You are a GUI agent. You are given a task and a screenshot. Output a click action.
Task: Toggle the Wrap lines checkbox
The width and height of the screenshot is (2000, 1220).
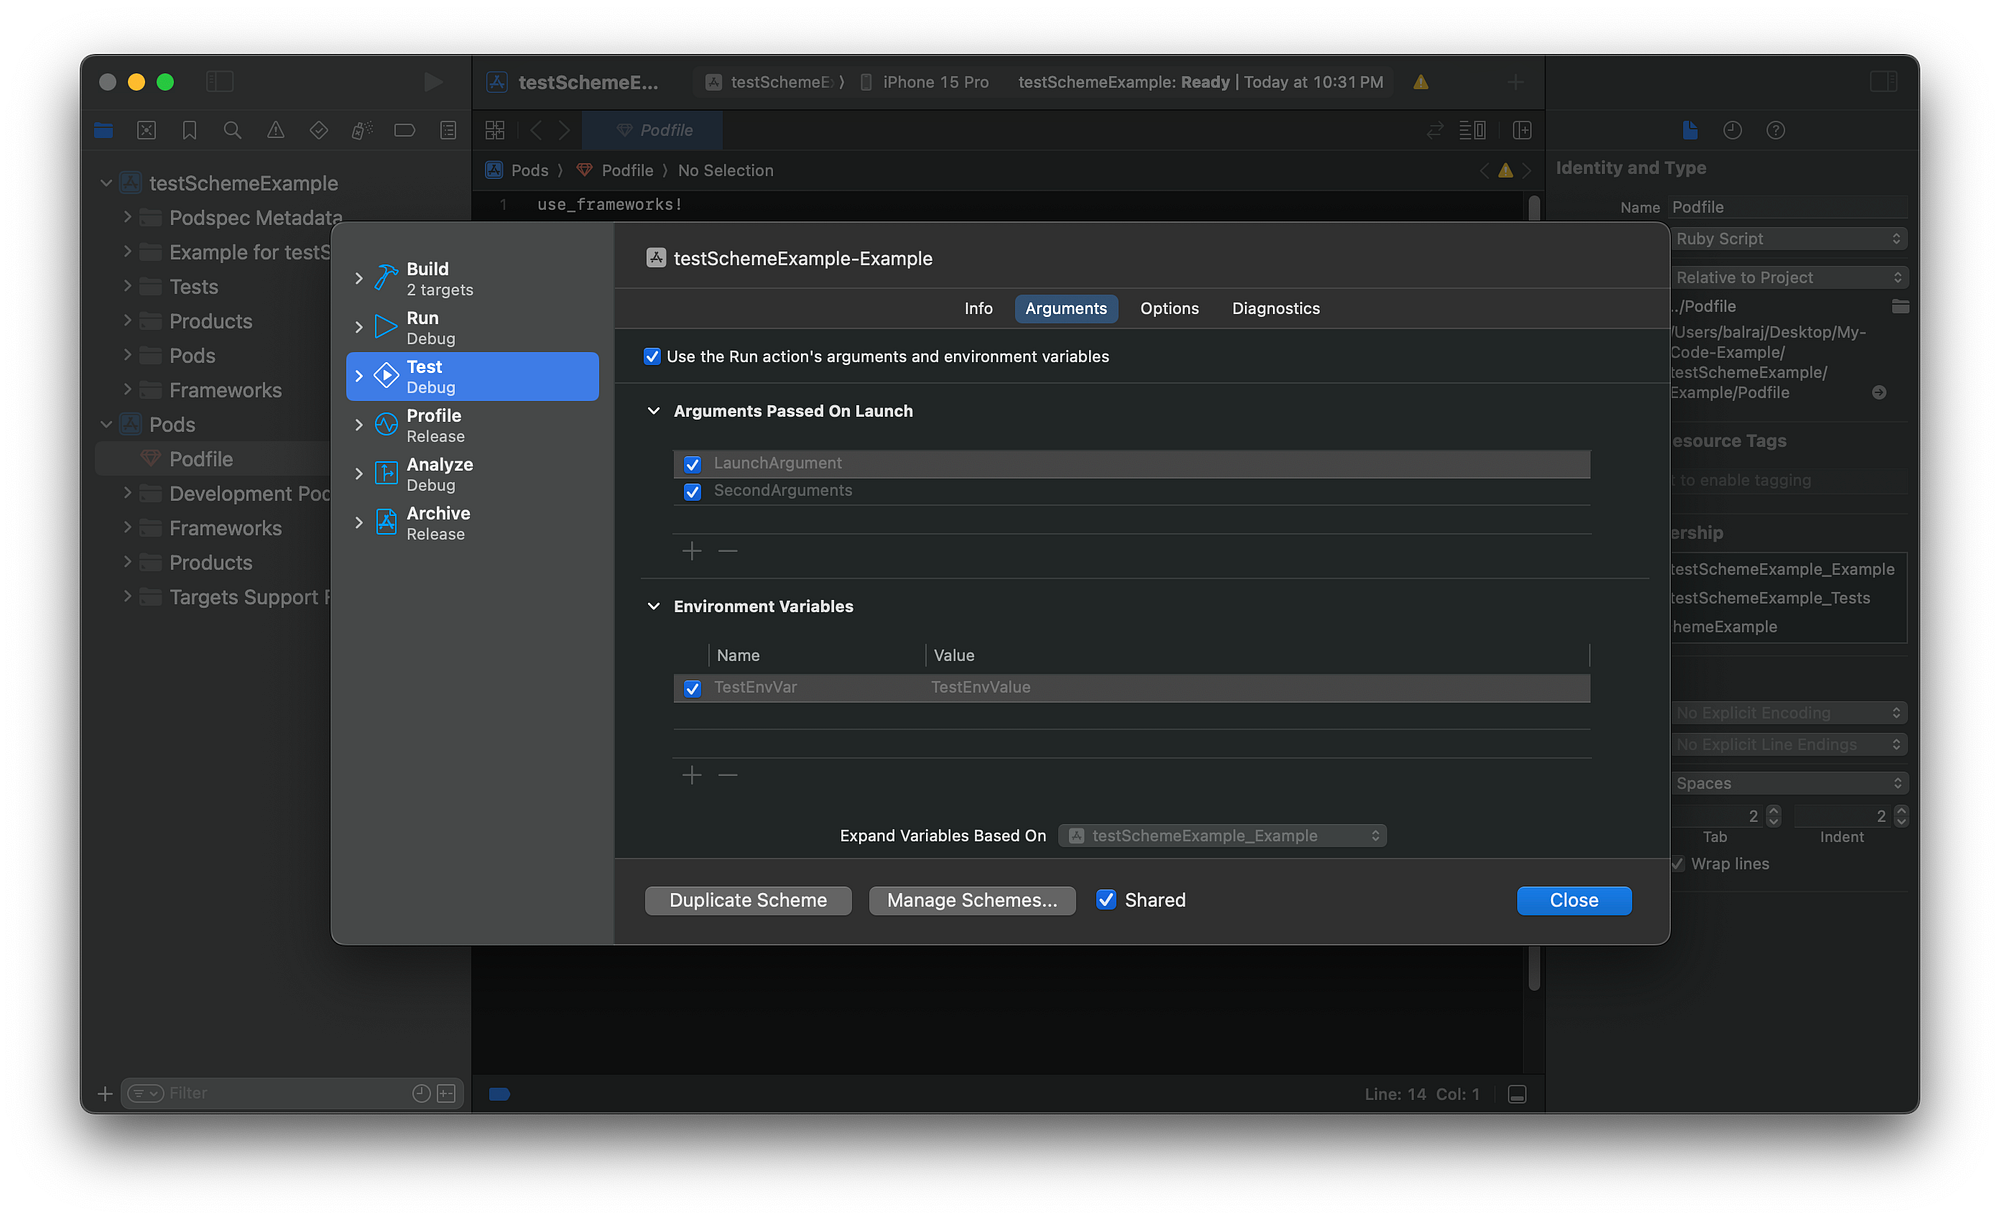(1678, 864)
